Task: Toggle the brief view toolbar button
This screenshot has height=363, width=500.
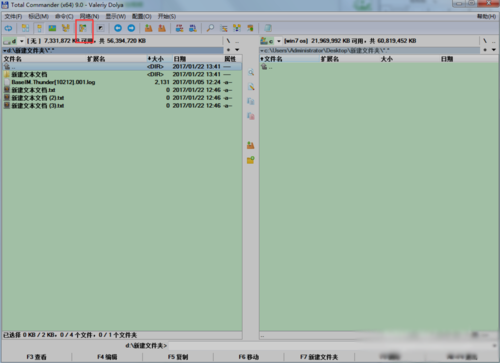Action: point(25,28)
